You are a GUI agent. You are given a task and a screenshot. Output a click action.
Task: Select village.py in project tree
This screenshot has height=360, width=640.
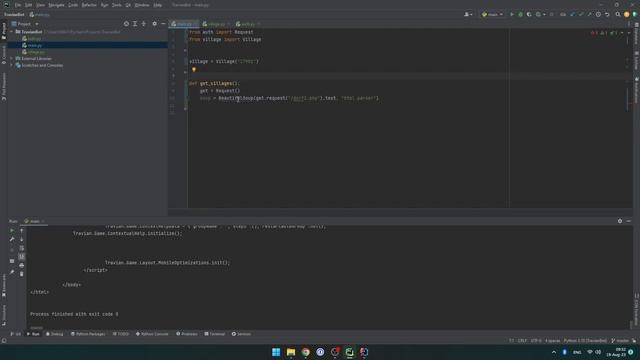(x=33, y=52)
